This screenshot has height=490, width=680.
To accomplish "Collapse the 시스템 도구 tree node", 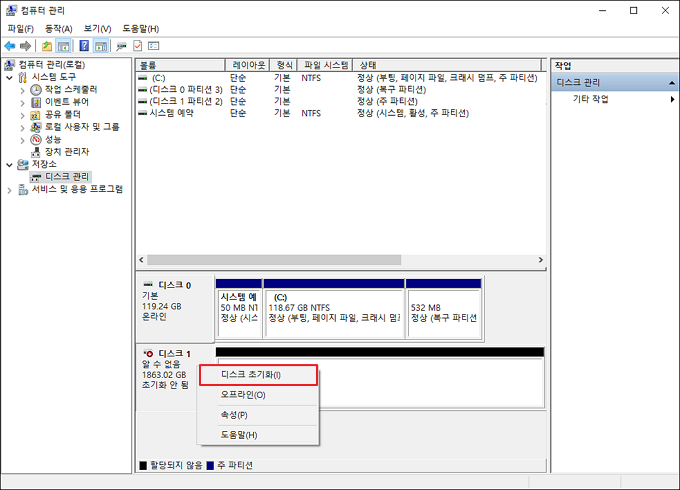I will (10, 78).
